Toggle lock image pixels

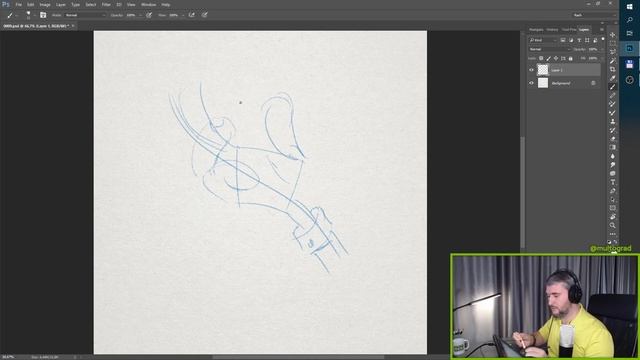549,58
